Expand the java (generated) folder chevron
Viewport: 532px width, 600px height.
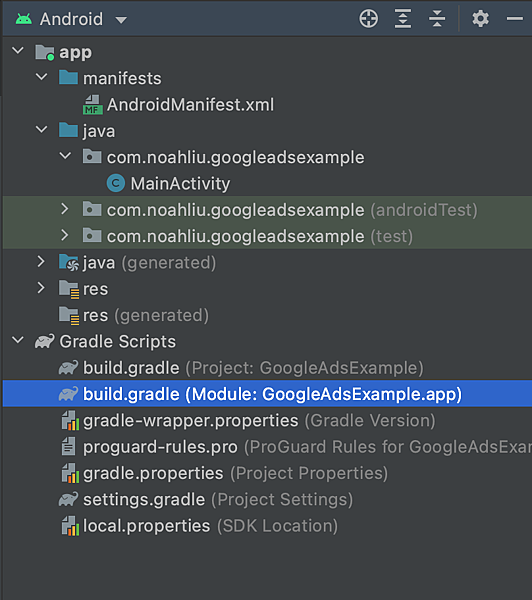(x=41, y=262)
